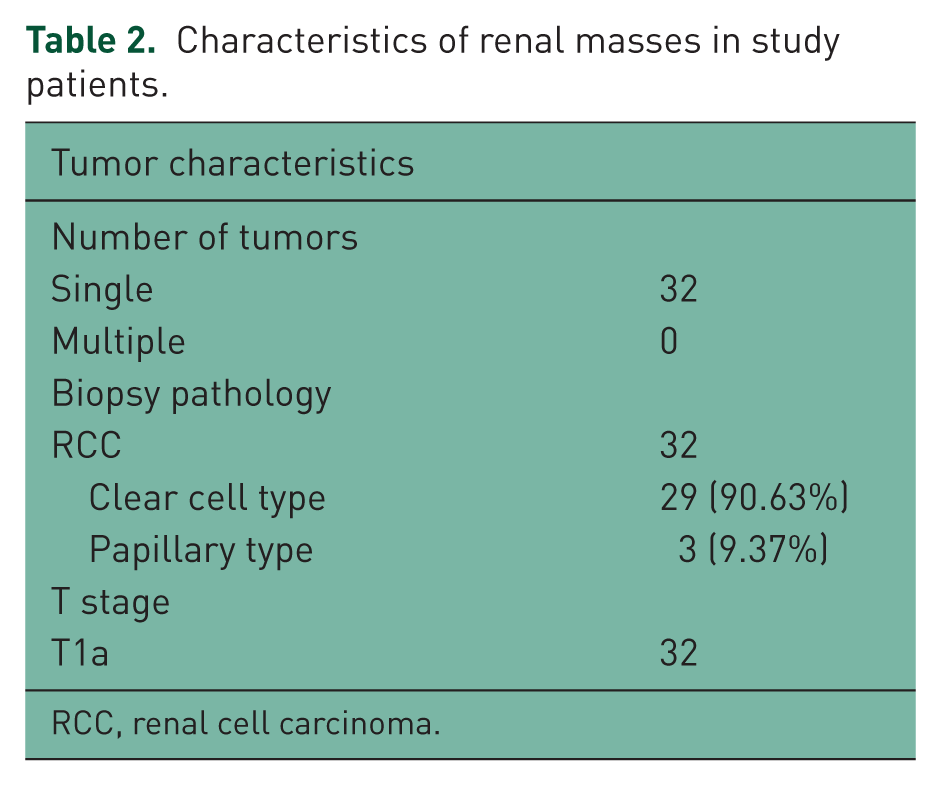Click the word patients in the caption
The image size is (941, 786).
coord(97,86)
